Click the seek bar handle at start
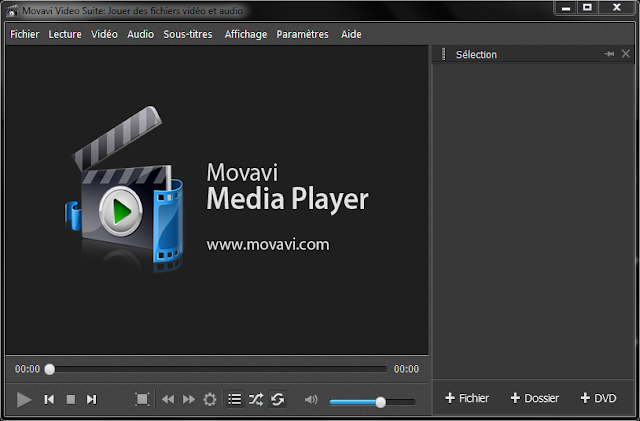Image resolution: width=640 pixels, height=421 pixels. [50, 369]
